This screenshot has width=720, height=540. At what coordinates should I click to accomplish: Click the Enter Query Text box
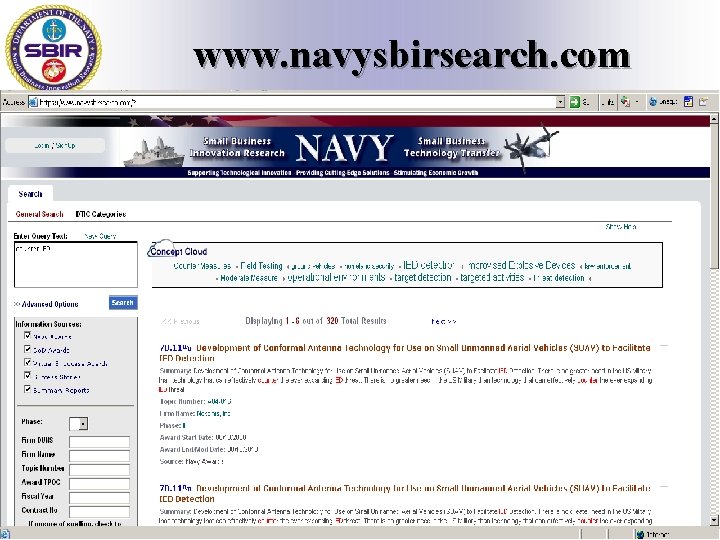(76, 264)
